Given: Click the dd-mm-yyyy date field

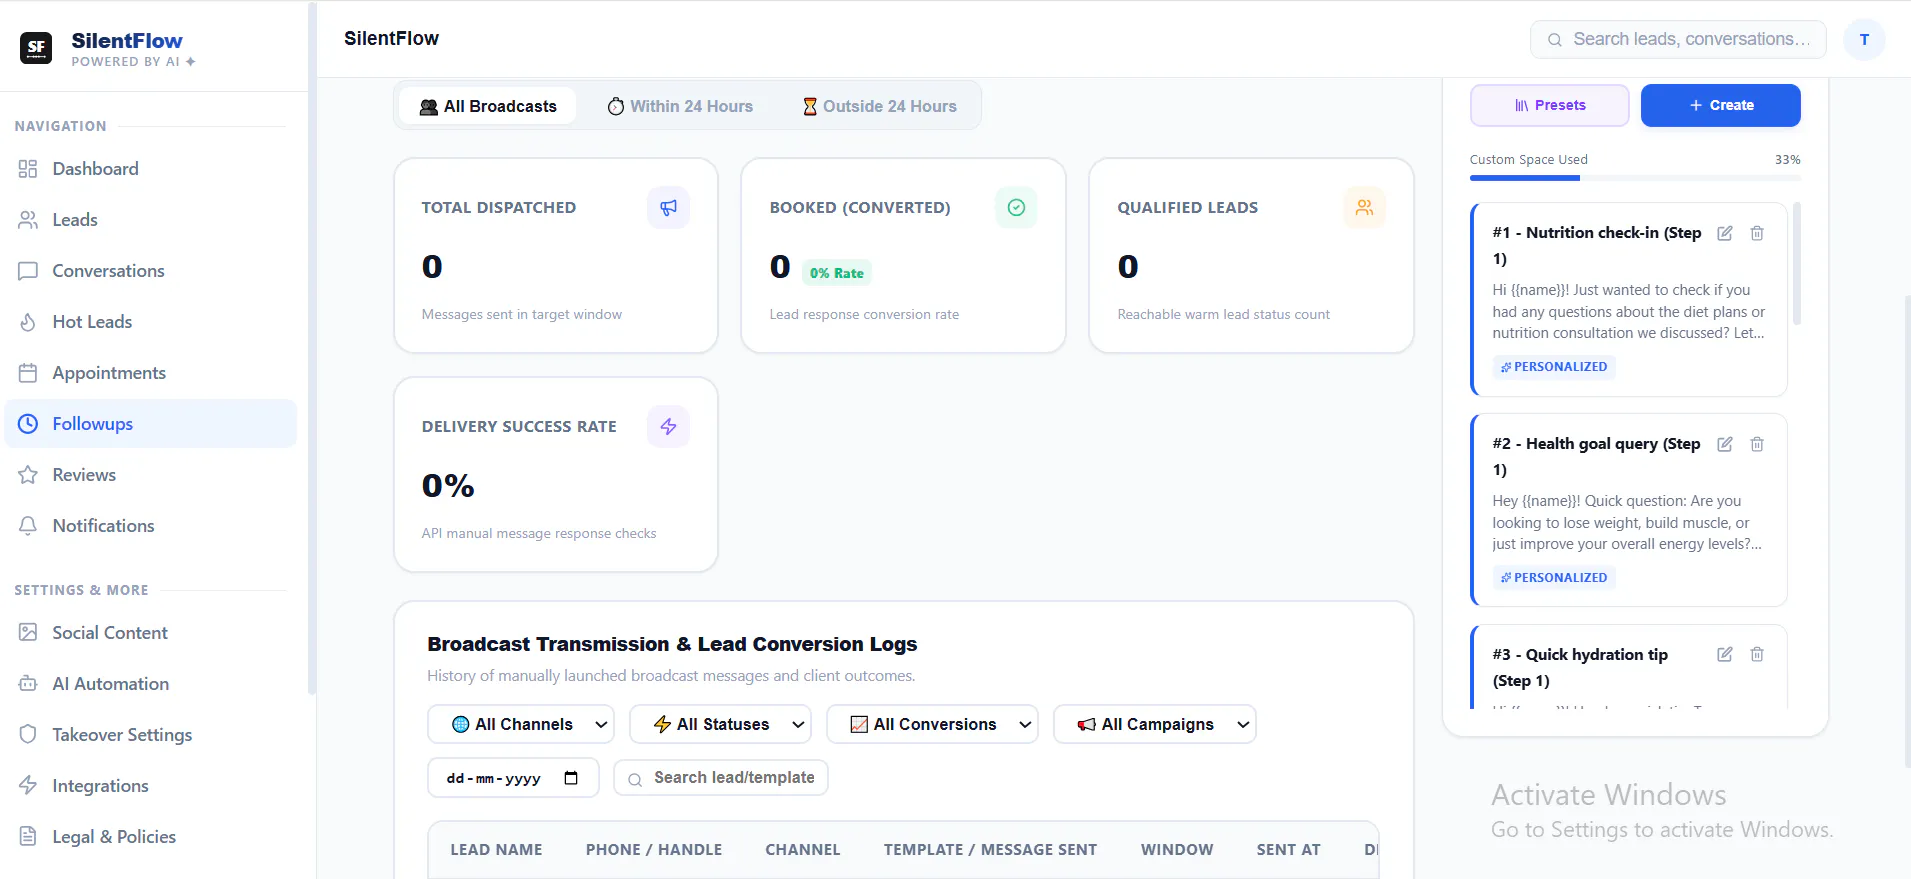Looking at the screenshot, I should pyautogui.click(x=513, y=778).
